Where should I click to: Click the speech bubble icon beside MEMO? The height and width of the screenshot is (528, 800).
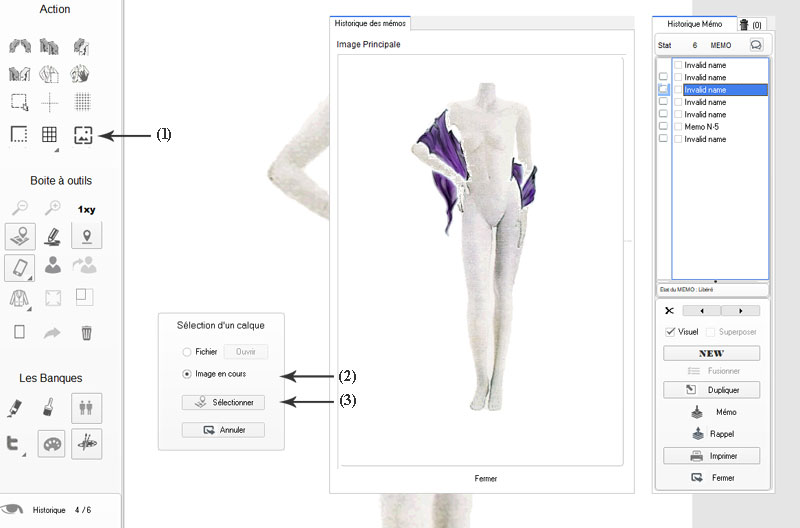coord(756,45)
